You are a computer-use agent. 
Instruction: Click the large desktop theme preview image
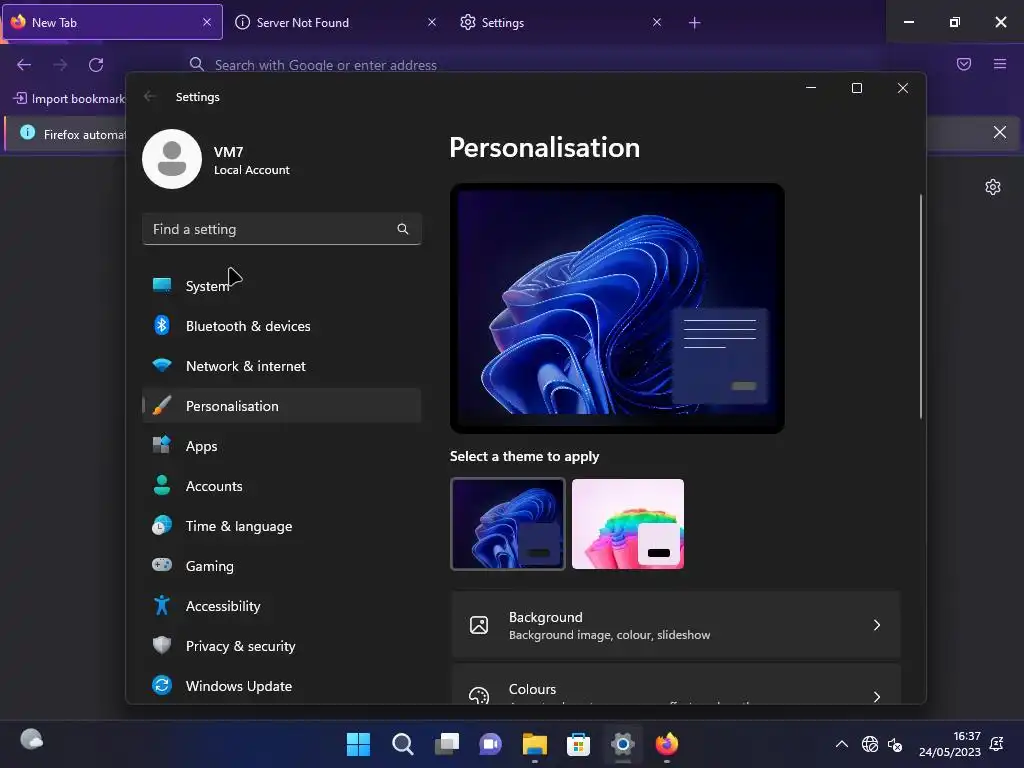617,308
